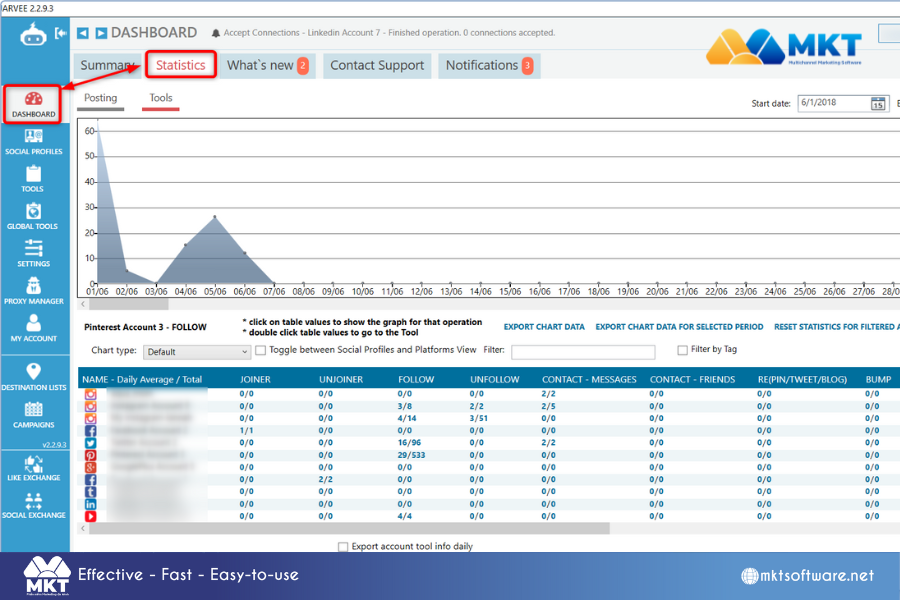
Task: Open the Tools section in sidebar
Action: (33, 179)
